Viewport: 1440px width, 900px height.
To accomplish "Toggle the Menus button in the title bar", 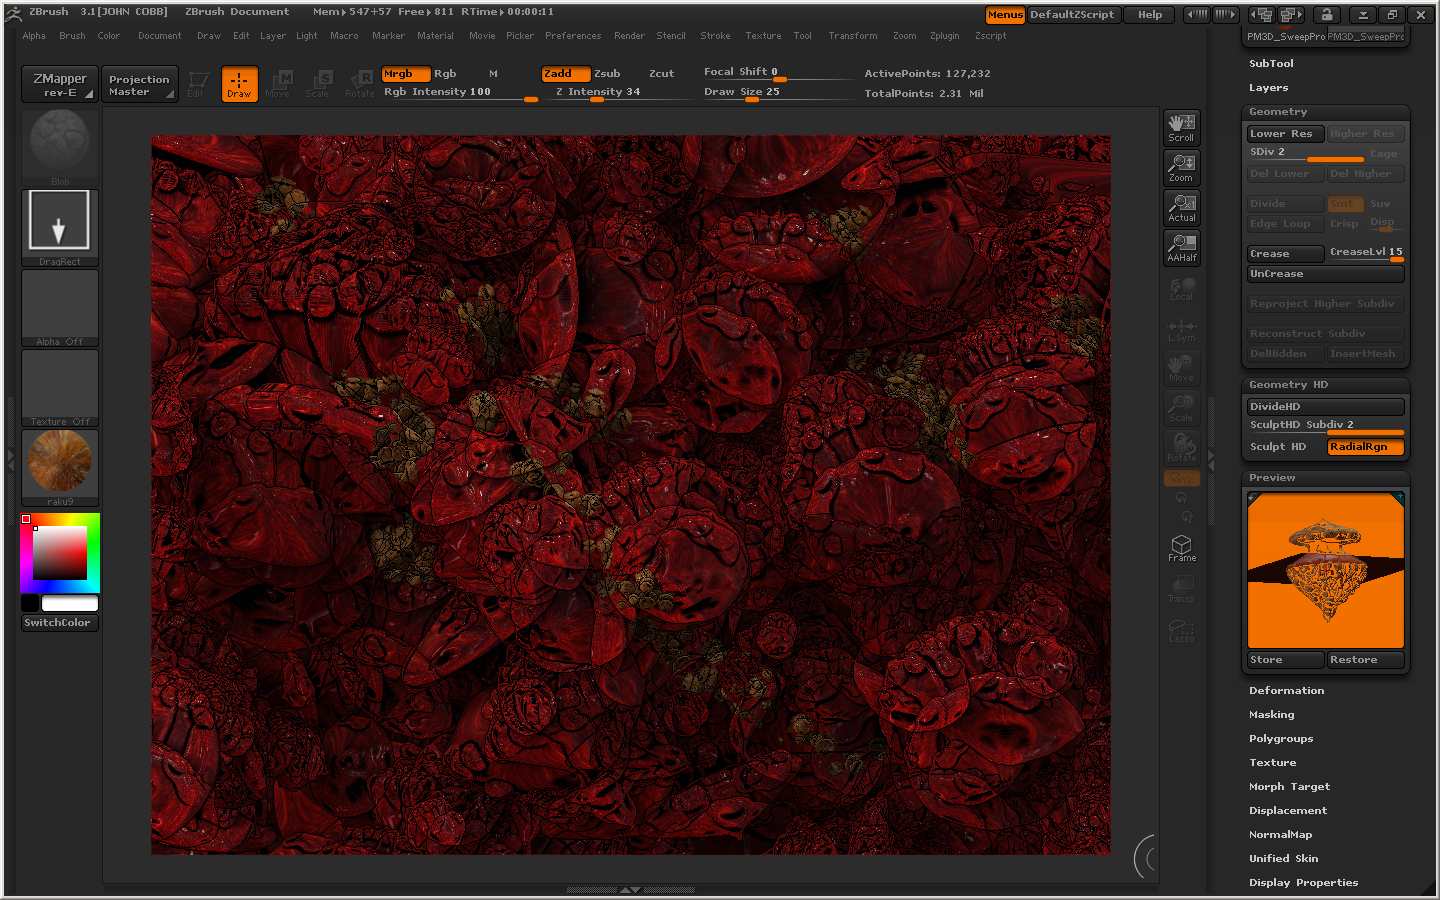I will [1005, 15].
